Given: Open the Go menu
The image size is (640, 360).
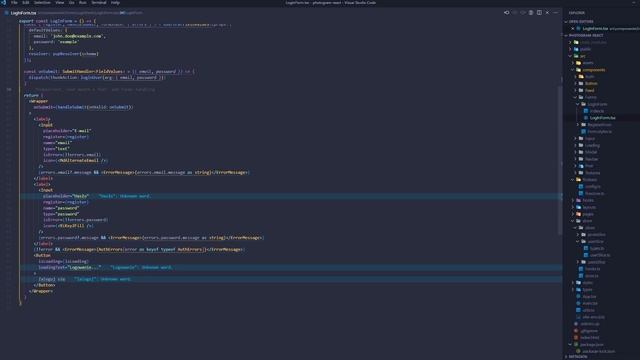Looking at the screenshot, I should pyautogui.click(x=72, y=2).
